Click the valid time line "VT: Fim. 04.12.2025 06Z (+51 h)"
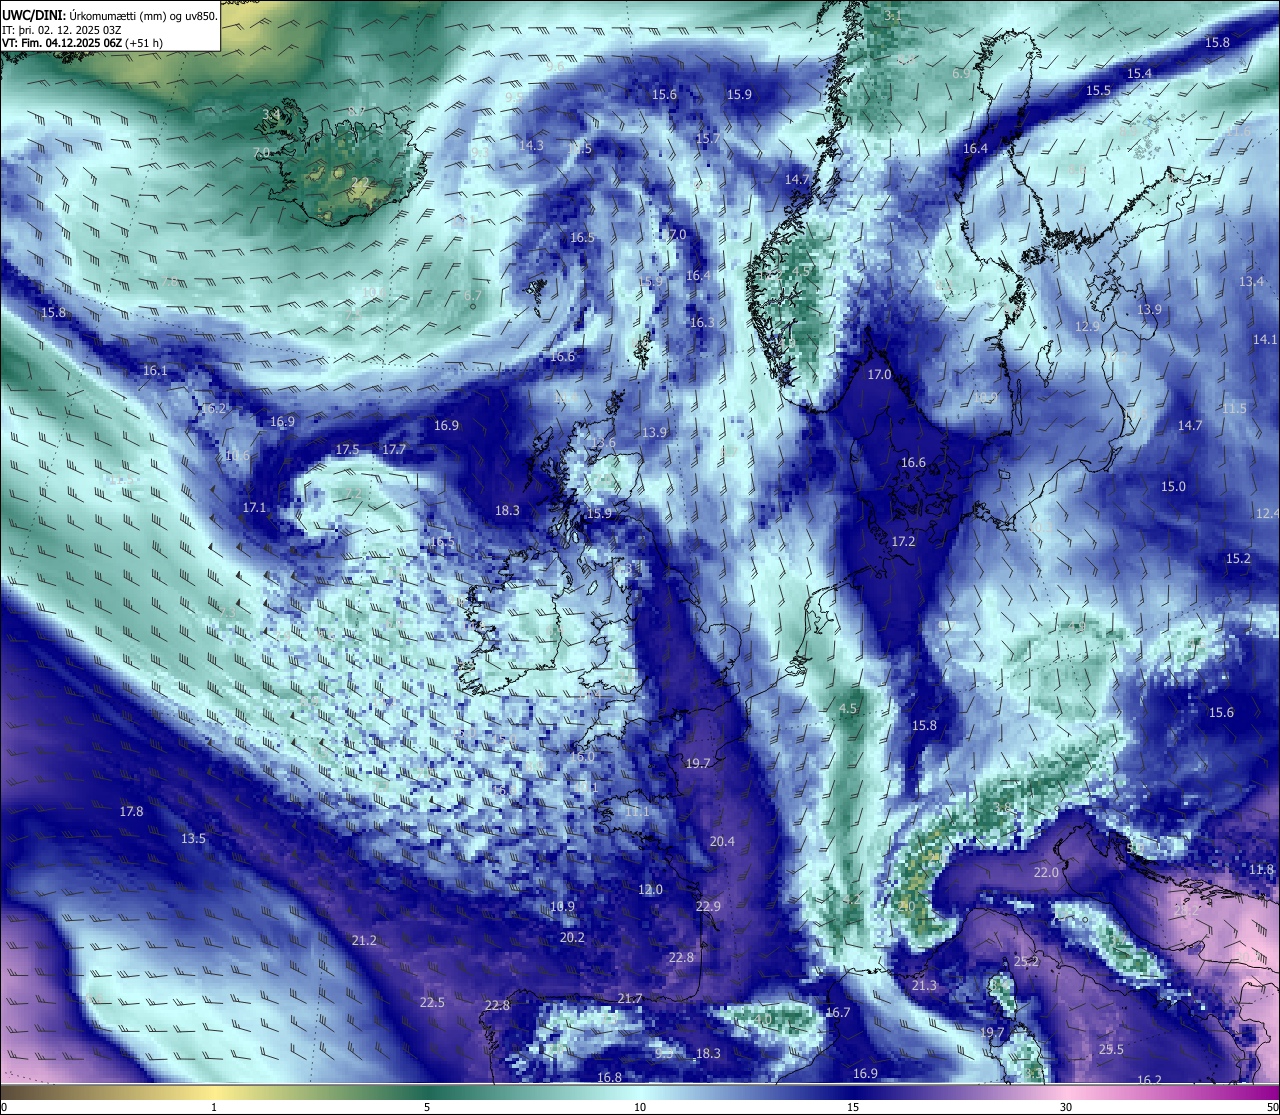The image size is (1280, 1115). (x=82, y=43)
